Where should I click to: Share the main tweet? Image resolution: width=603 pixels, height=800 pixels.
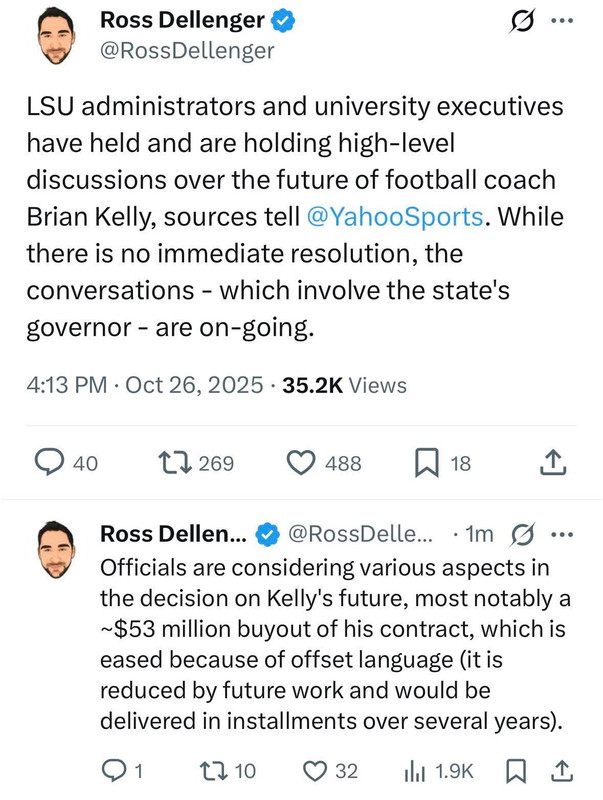tap(553, 463)
